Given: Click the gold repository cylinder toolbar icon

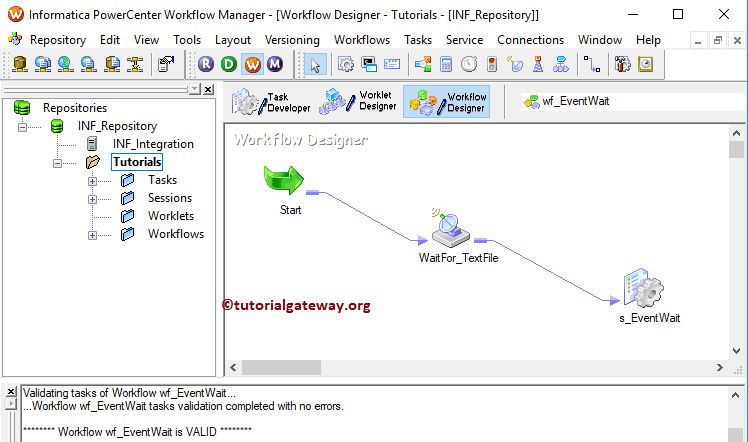Looking at the screenshot, I should tap(20, 64).
